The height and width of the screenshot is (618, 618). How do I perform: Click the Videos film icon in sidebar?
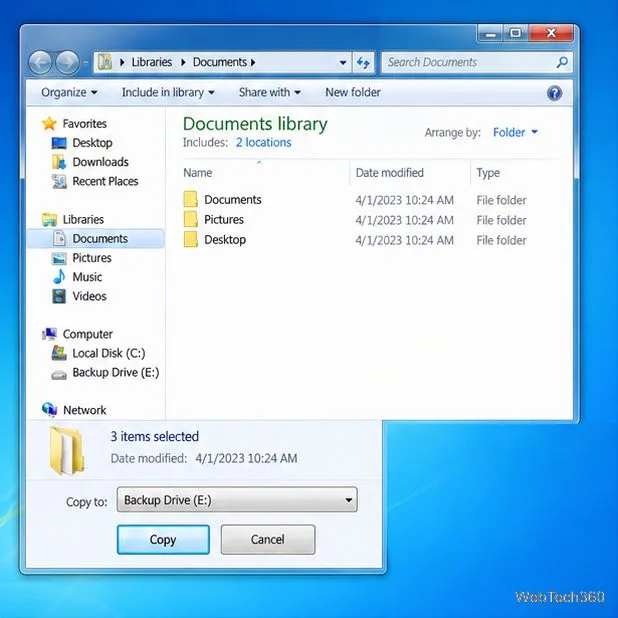click(59, 296)
